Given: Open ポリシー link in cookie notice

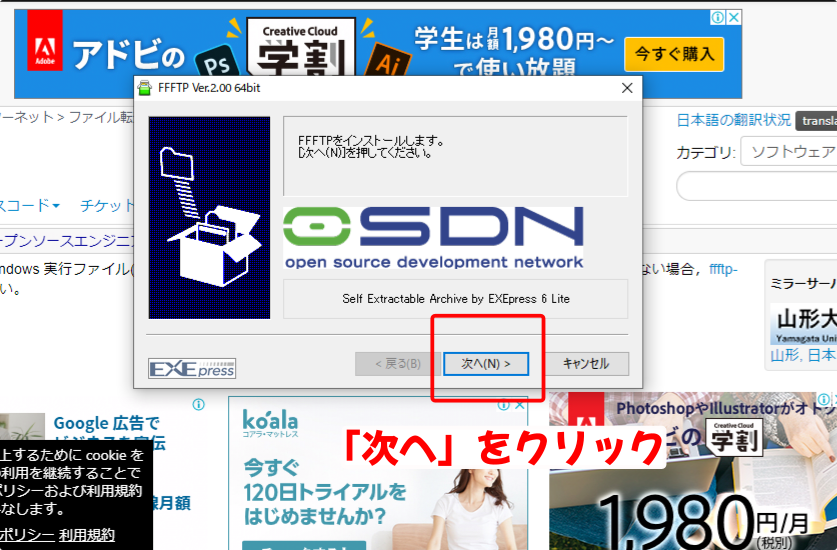Looking at the screenshot, I should pyautogui.click(x=27, y=535).
